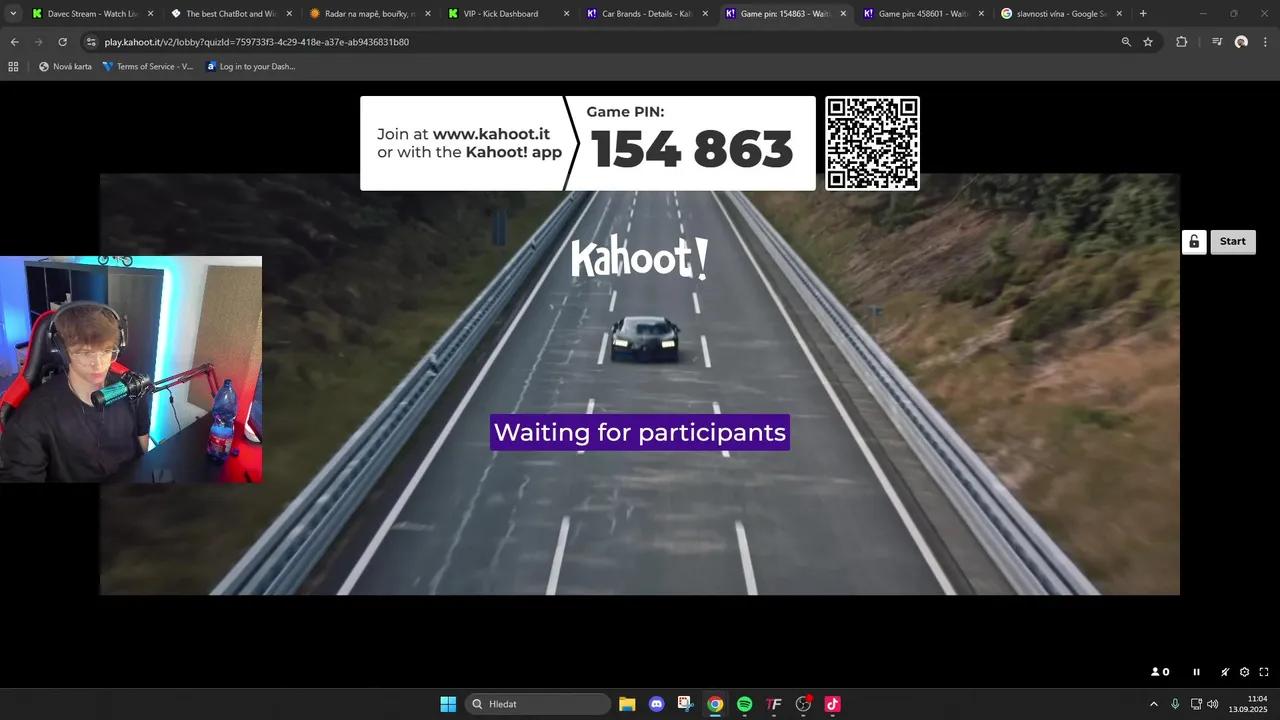Open Log in to your Dash bookmark
Image resolution: width=1280 pixels, height=720 pixels.
click(250, 67)
